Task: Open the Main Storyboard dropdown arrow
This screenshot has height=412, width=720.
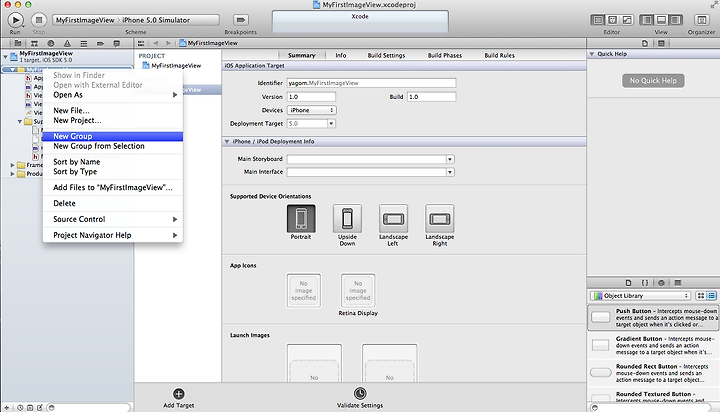Action: tap(450, 159)
